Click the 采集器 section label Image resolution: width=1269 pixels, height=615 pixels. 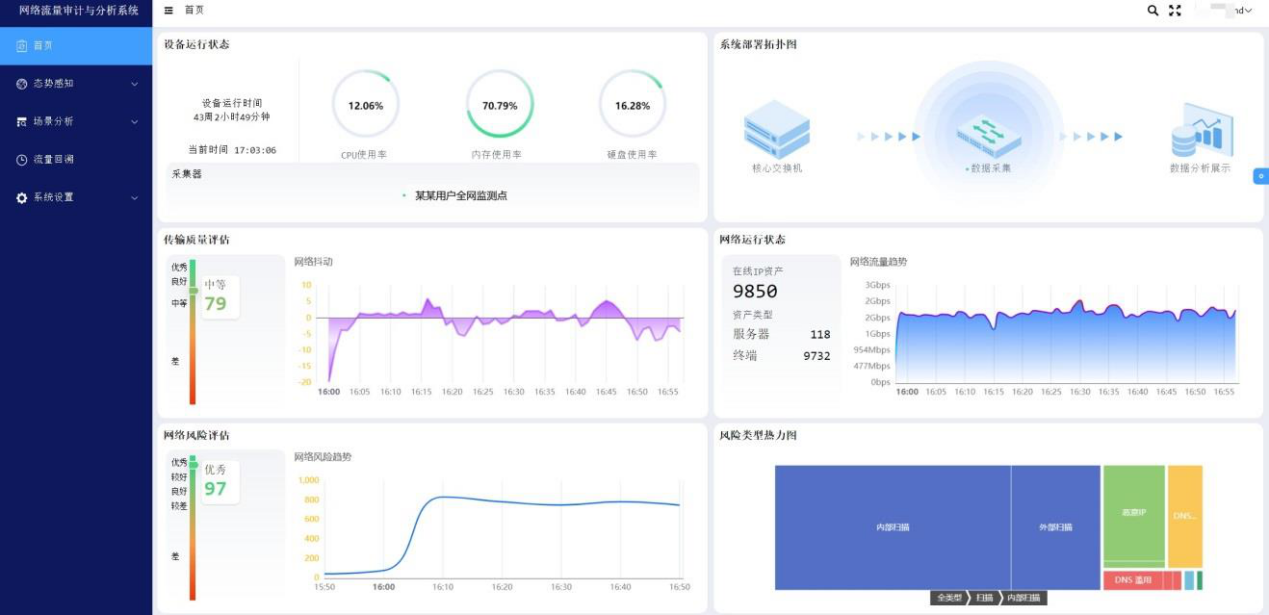click(x=187, y=174)
